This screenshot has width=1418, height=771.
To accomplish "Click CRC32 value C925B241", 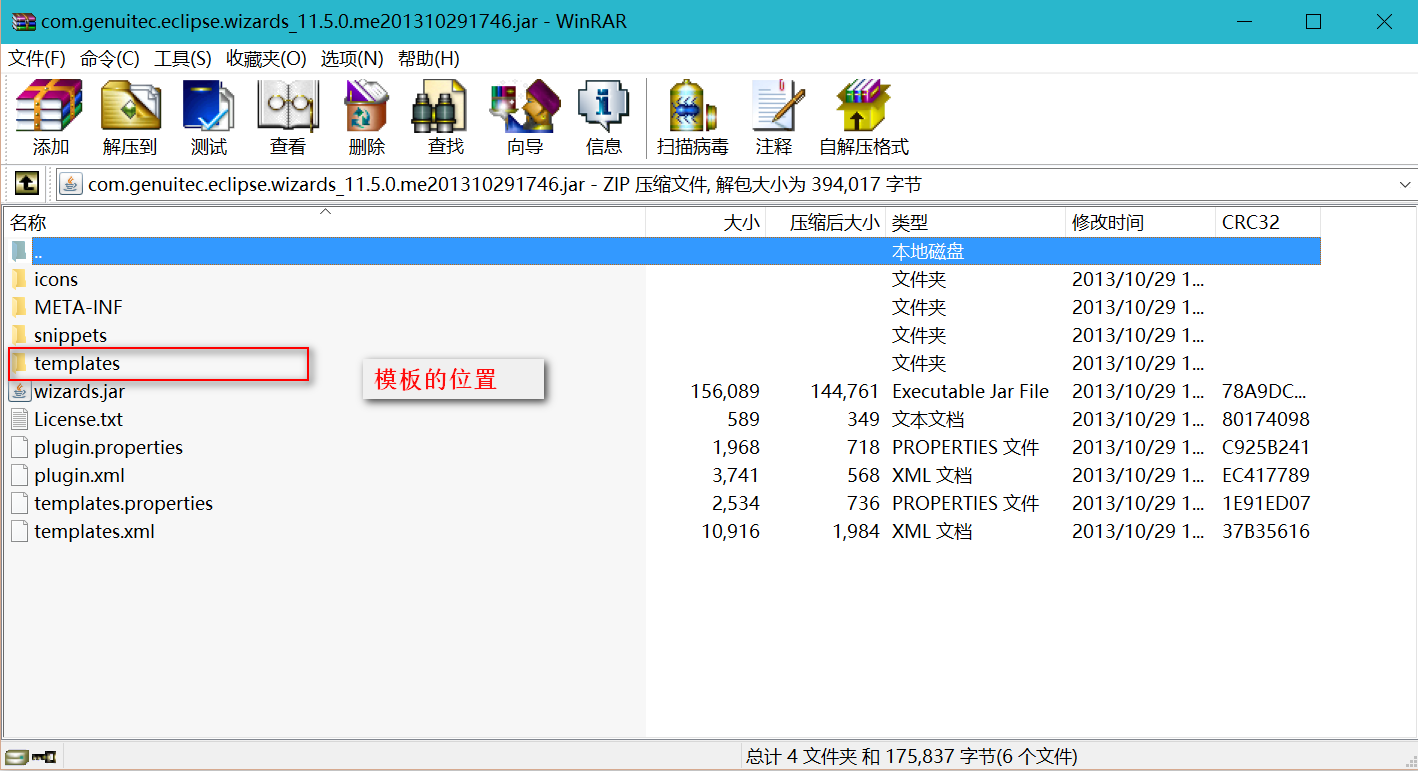I will pyautogui.click(x=1266, y=447).
